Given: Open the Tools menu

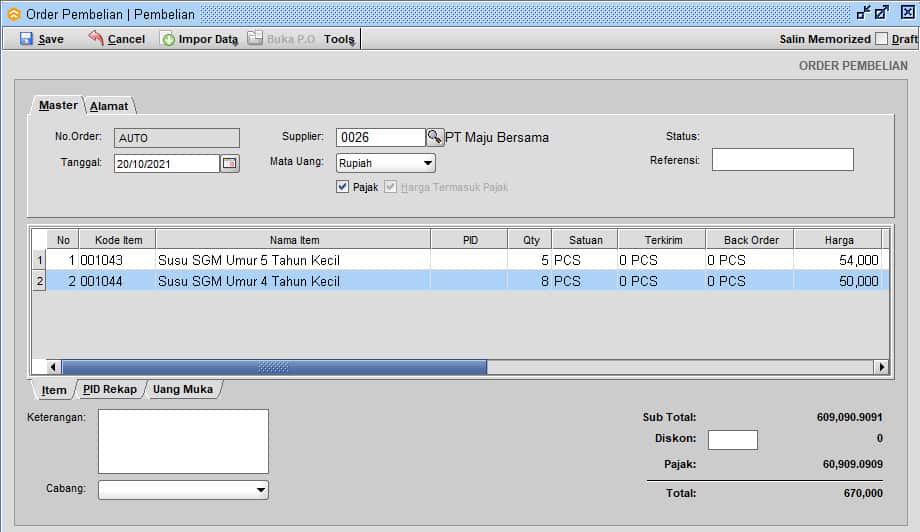Looking at the screenshot, I should pyautogui.click(x=339, y=39).
